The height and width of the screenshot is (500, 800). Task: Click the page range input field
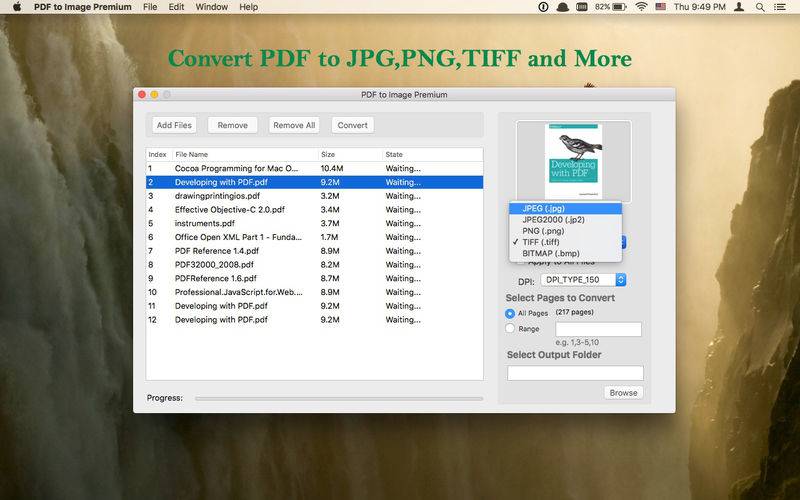tap(598, 329)
